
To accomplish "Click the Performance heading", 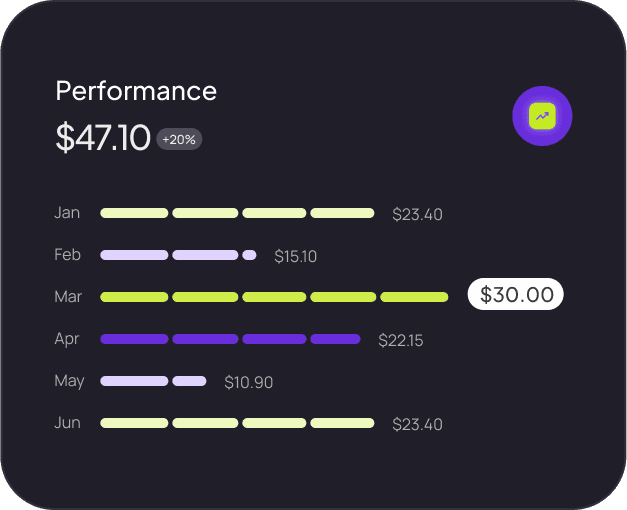I will 136,91.
